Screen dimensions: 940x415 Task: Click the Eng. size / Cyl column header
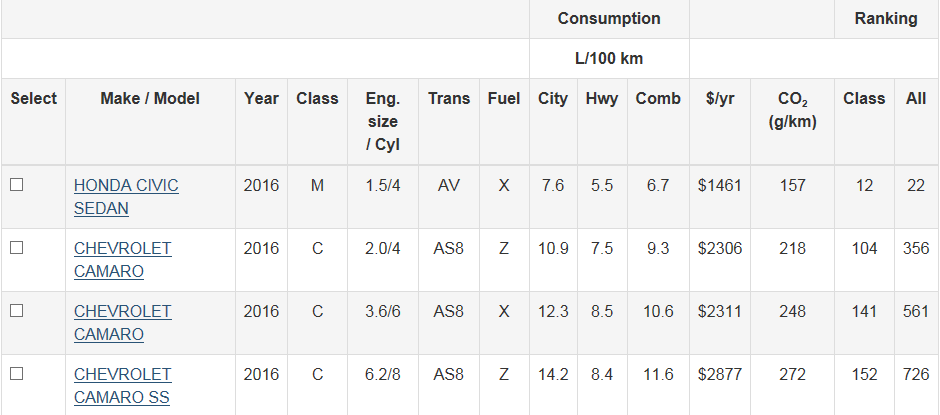382,121
